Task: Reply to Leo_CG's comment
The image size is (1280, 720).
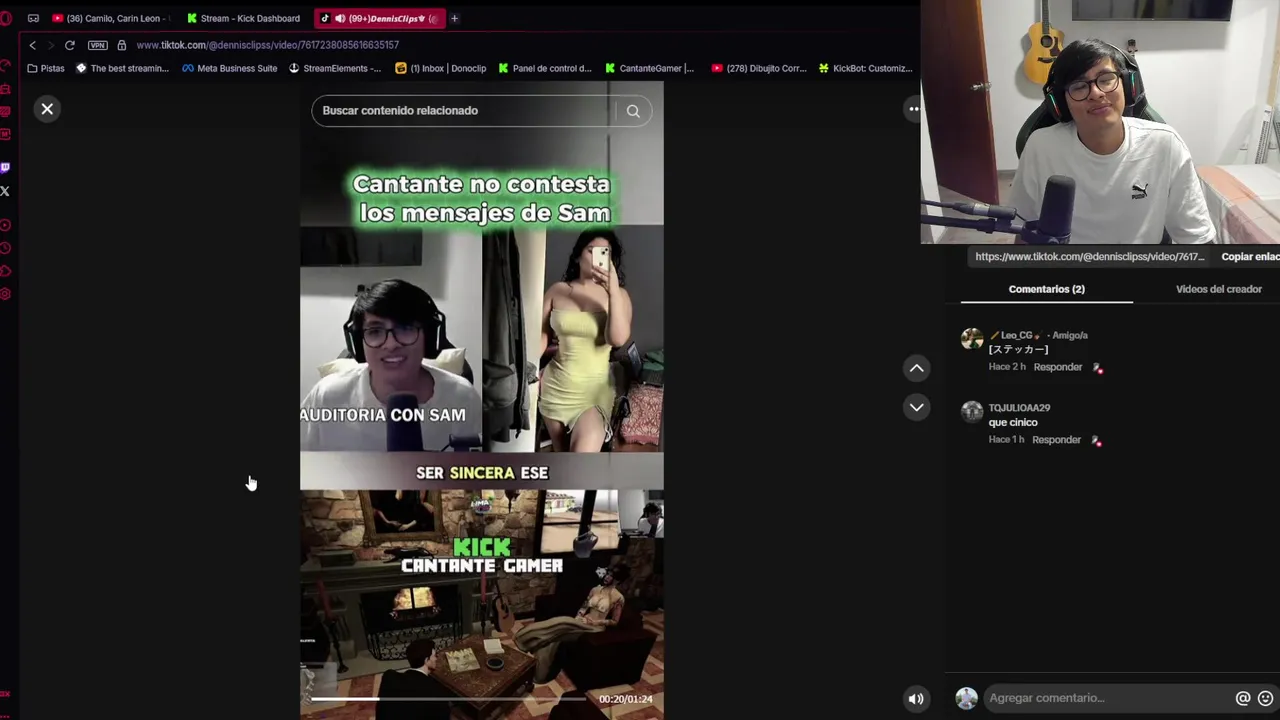Action: (x=1057, y=367)
